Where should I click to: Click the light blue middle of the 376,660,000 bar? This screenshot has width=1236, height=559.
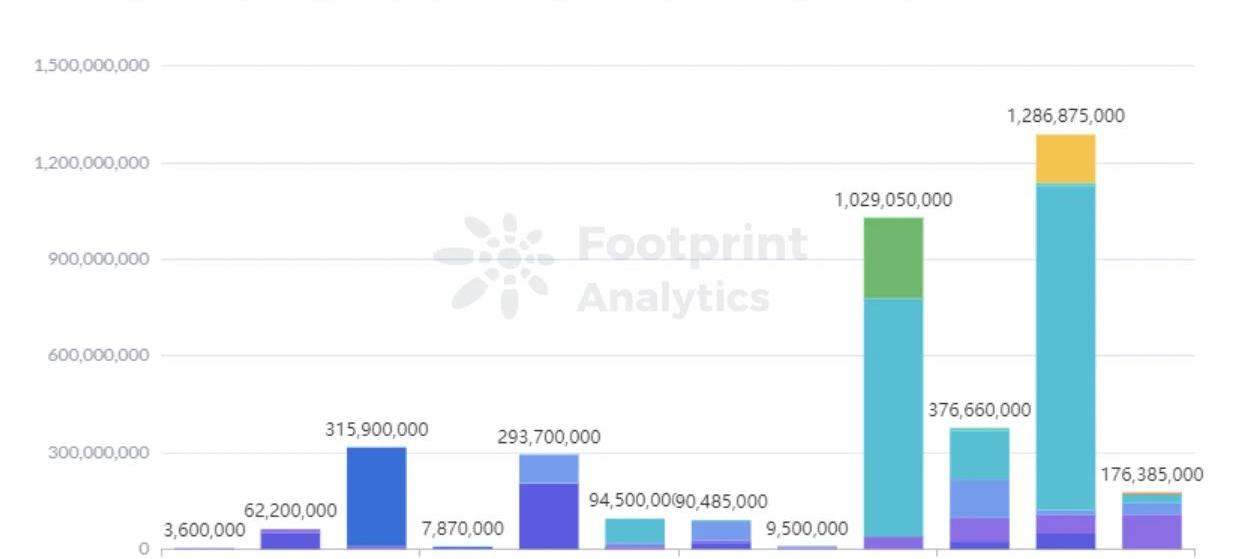(x=979, y=498)
